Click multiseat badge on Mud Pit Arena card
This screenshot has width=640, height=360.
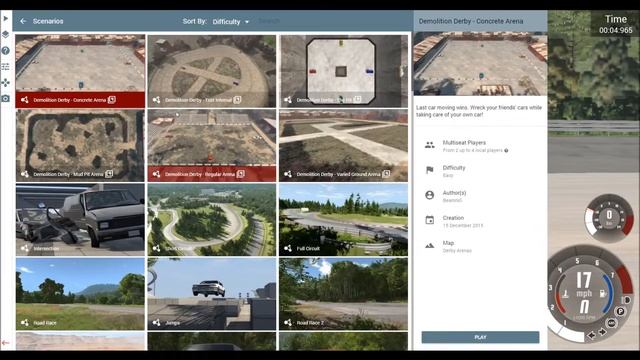(x=109, y=174)
